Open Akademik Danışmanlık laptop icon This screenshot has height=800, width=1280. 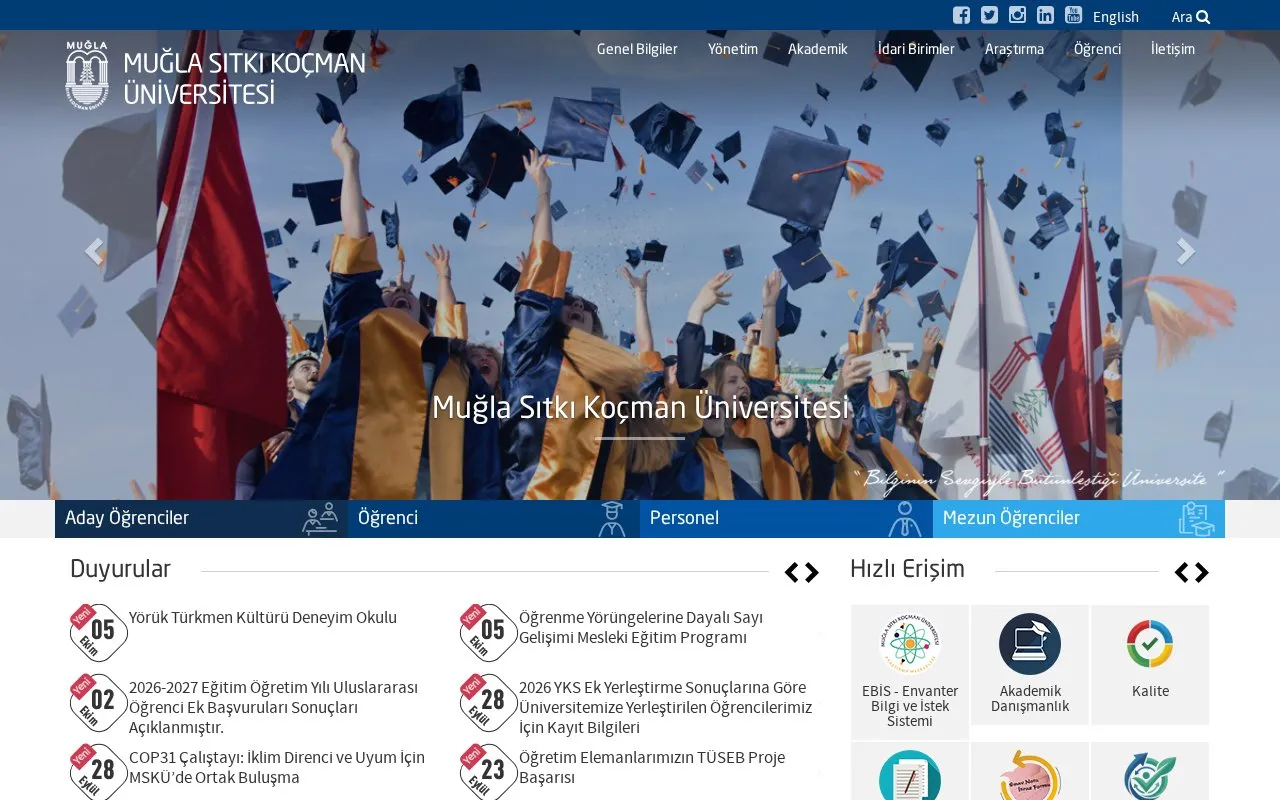1030,644
